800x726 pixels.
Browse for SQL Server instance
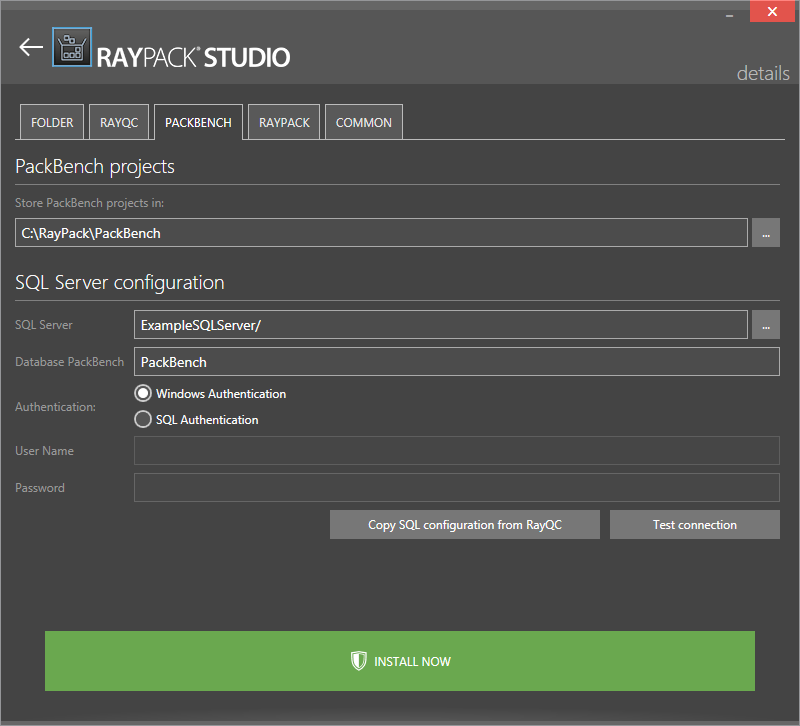[x=765, y=325]
